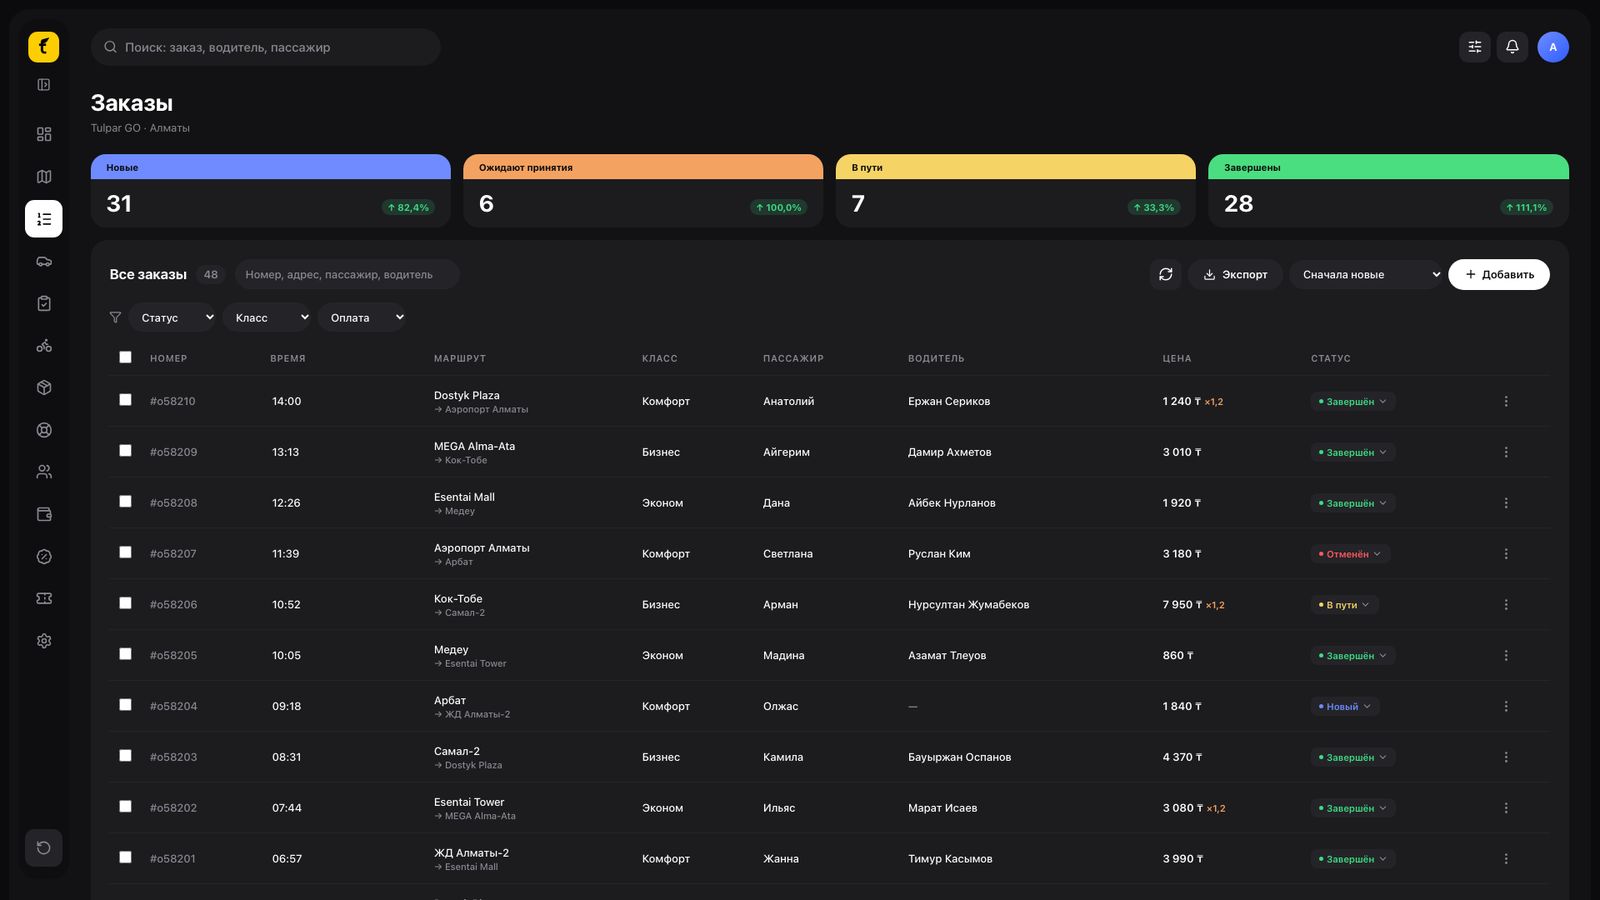The image size is (1600, 900).
Task: Select the В пути summary card
Action: pyautogui.click(x=1016, y=191)
